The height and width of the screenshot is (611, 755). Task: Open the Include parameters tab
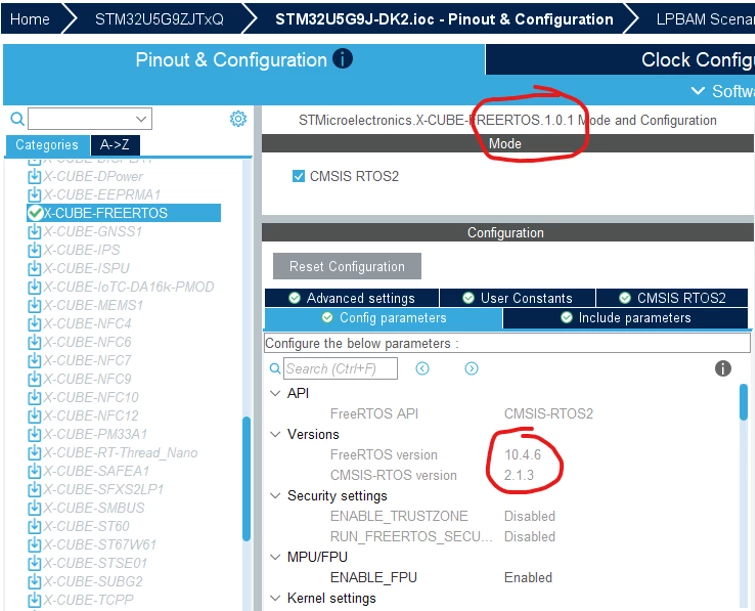[625, 318]
